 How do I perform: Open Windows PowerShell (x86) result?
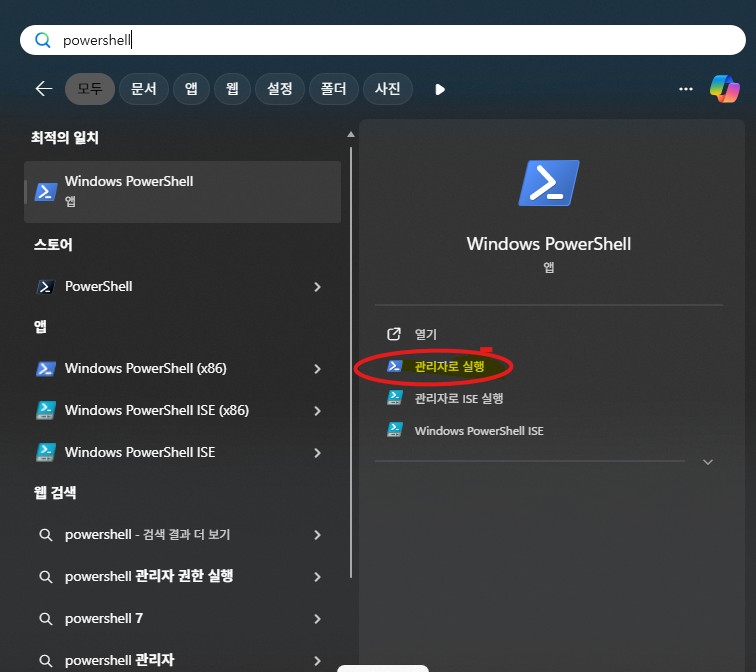(182, 369)
